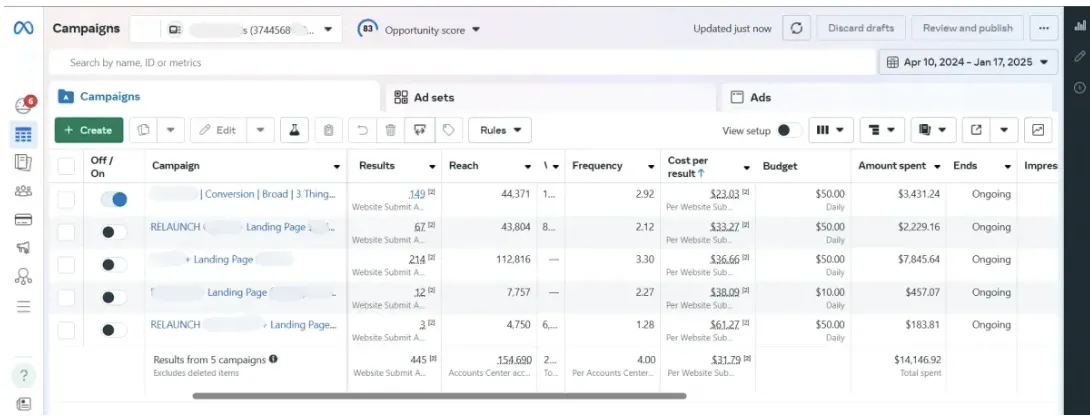Click the Delete trash icon

pyautogui.click(x=391, y=130)
